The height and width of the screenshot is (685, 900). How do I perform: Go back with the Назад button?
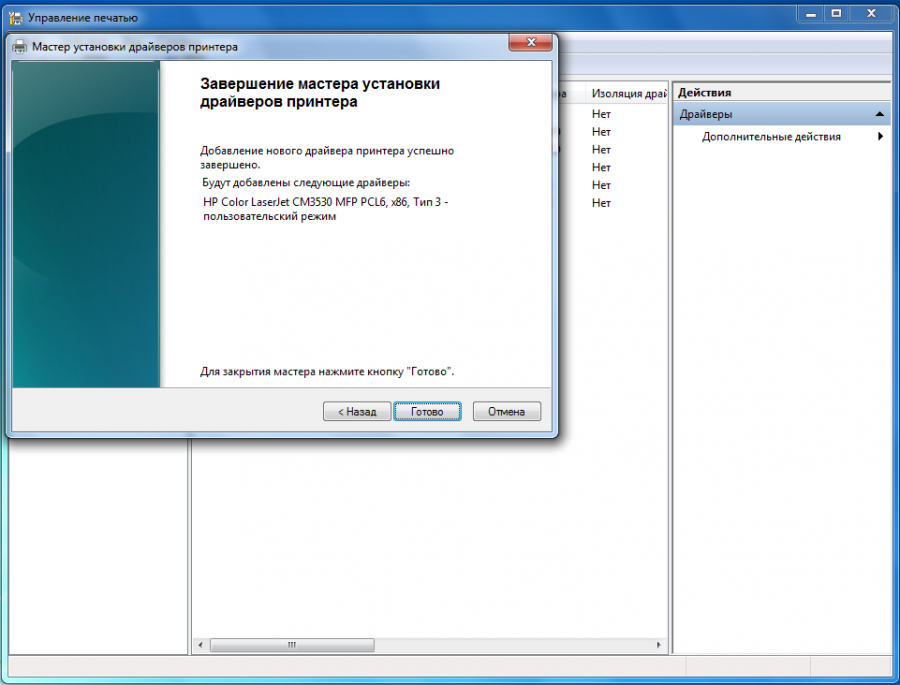357,411
